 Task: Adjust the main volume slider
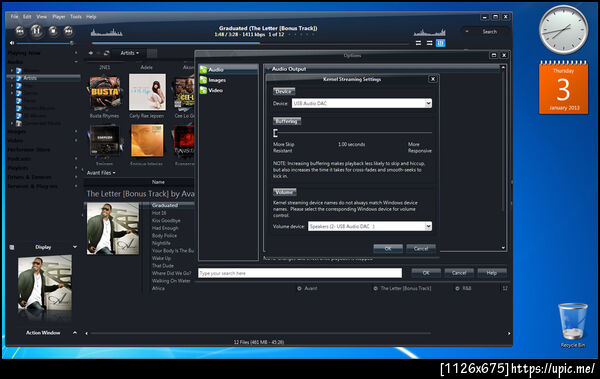click(45, 43)
